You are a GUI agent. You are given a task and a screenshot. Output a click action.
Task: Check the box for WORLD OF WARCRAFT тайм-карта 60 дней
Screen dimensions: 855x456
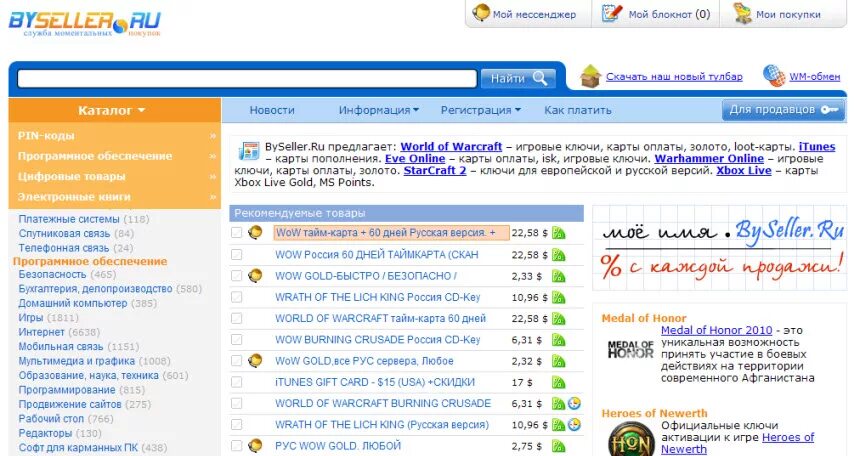[x=236, y=318]
